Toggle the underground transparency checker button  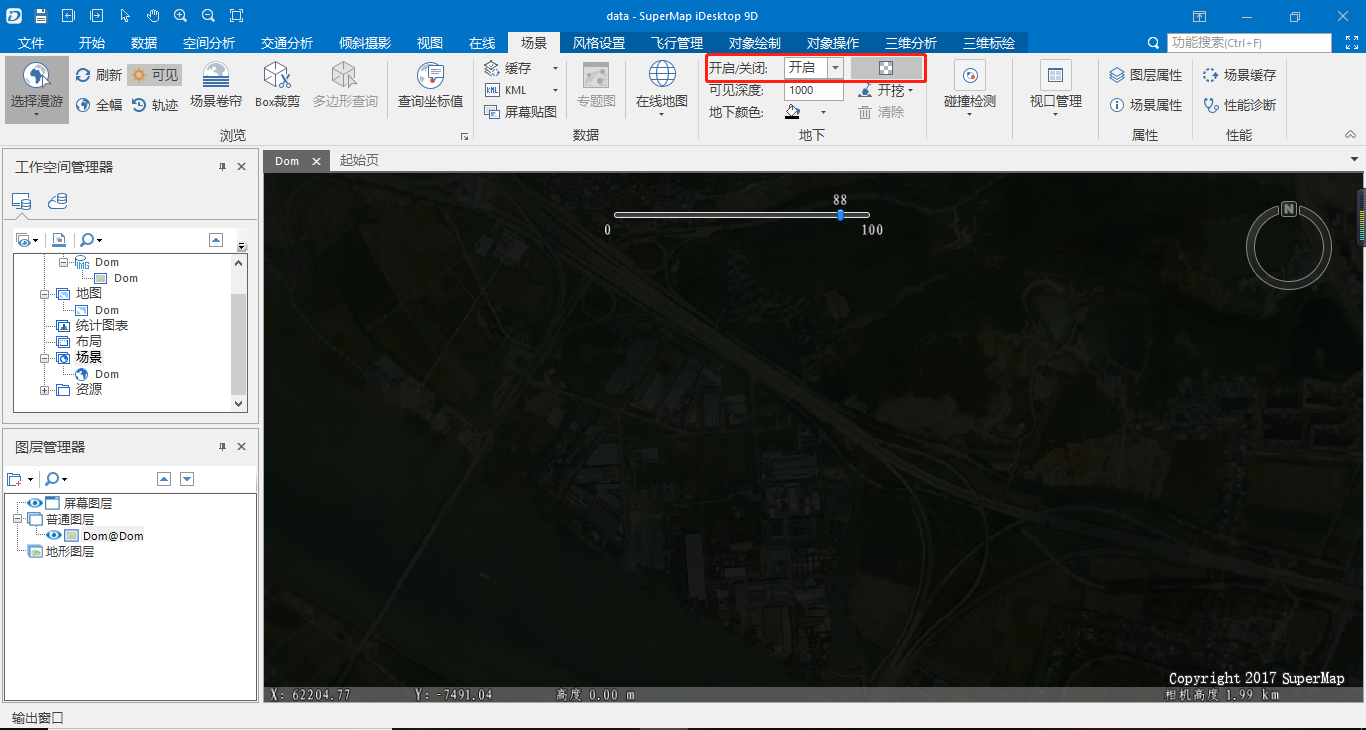click(x=886, y=68)
